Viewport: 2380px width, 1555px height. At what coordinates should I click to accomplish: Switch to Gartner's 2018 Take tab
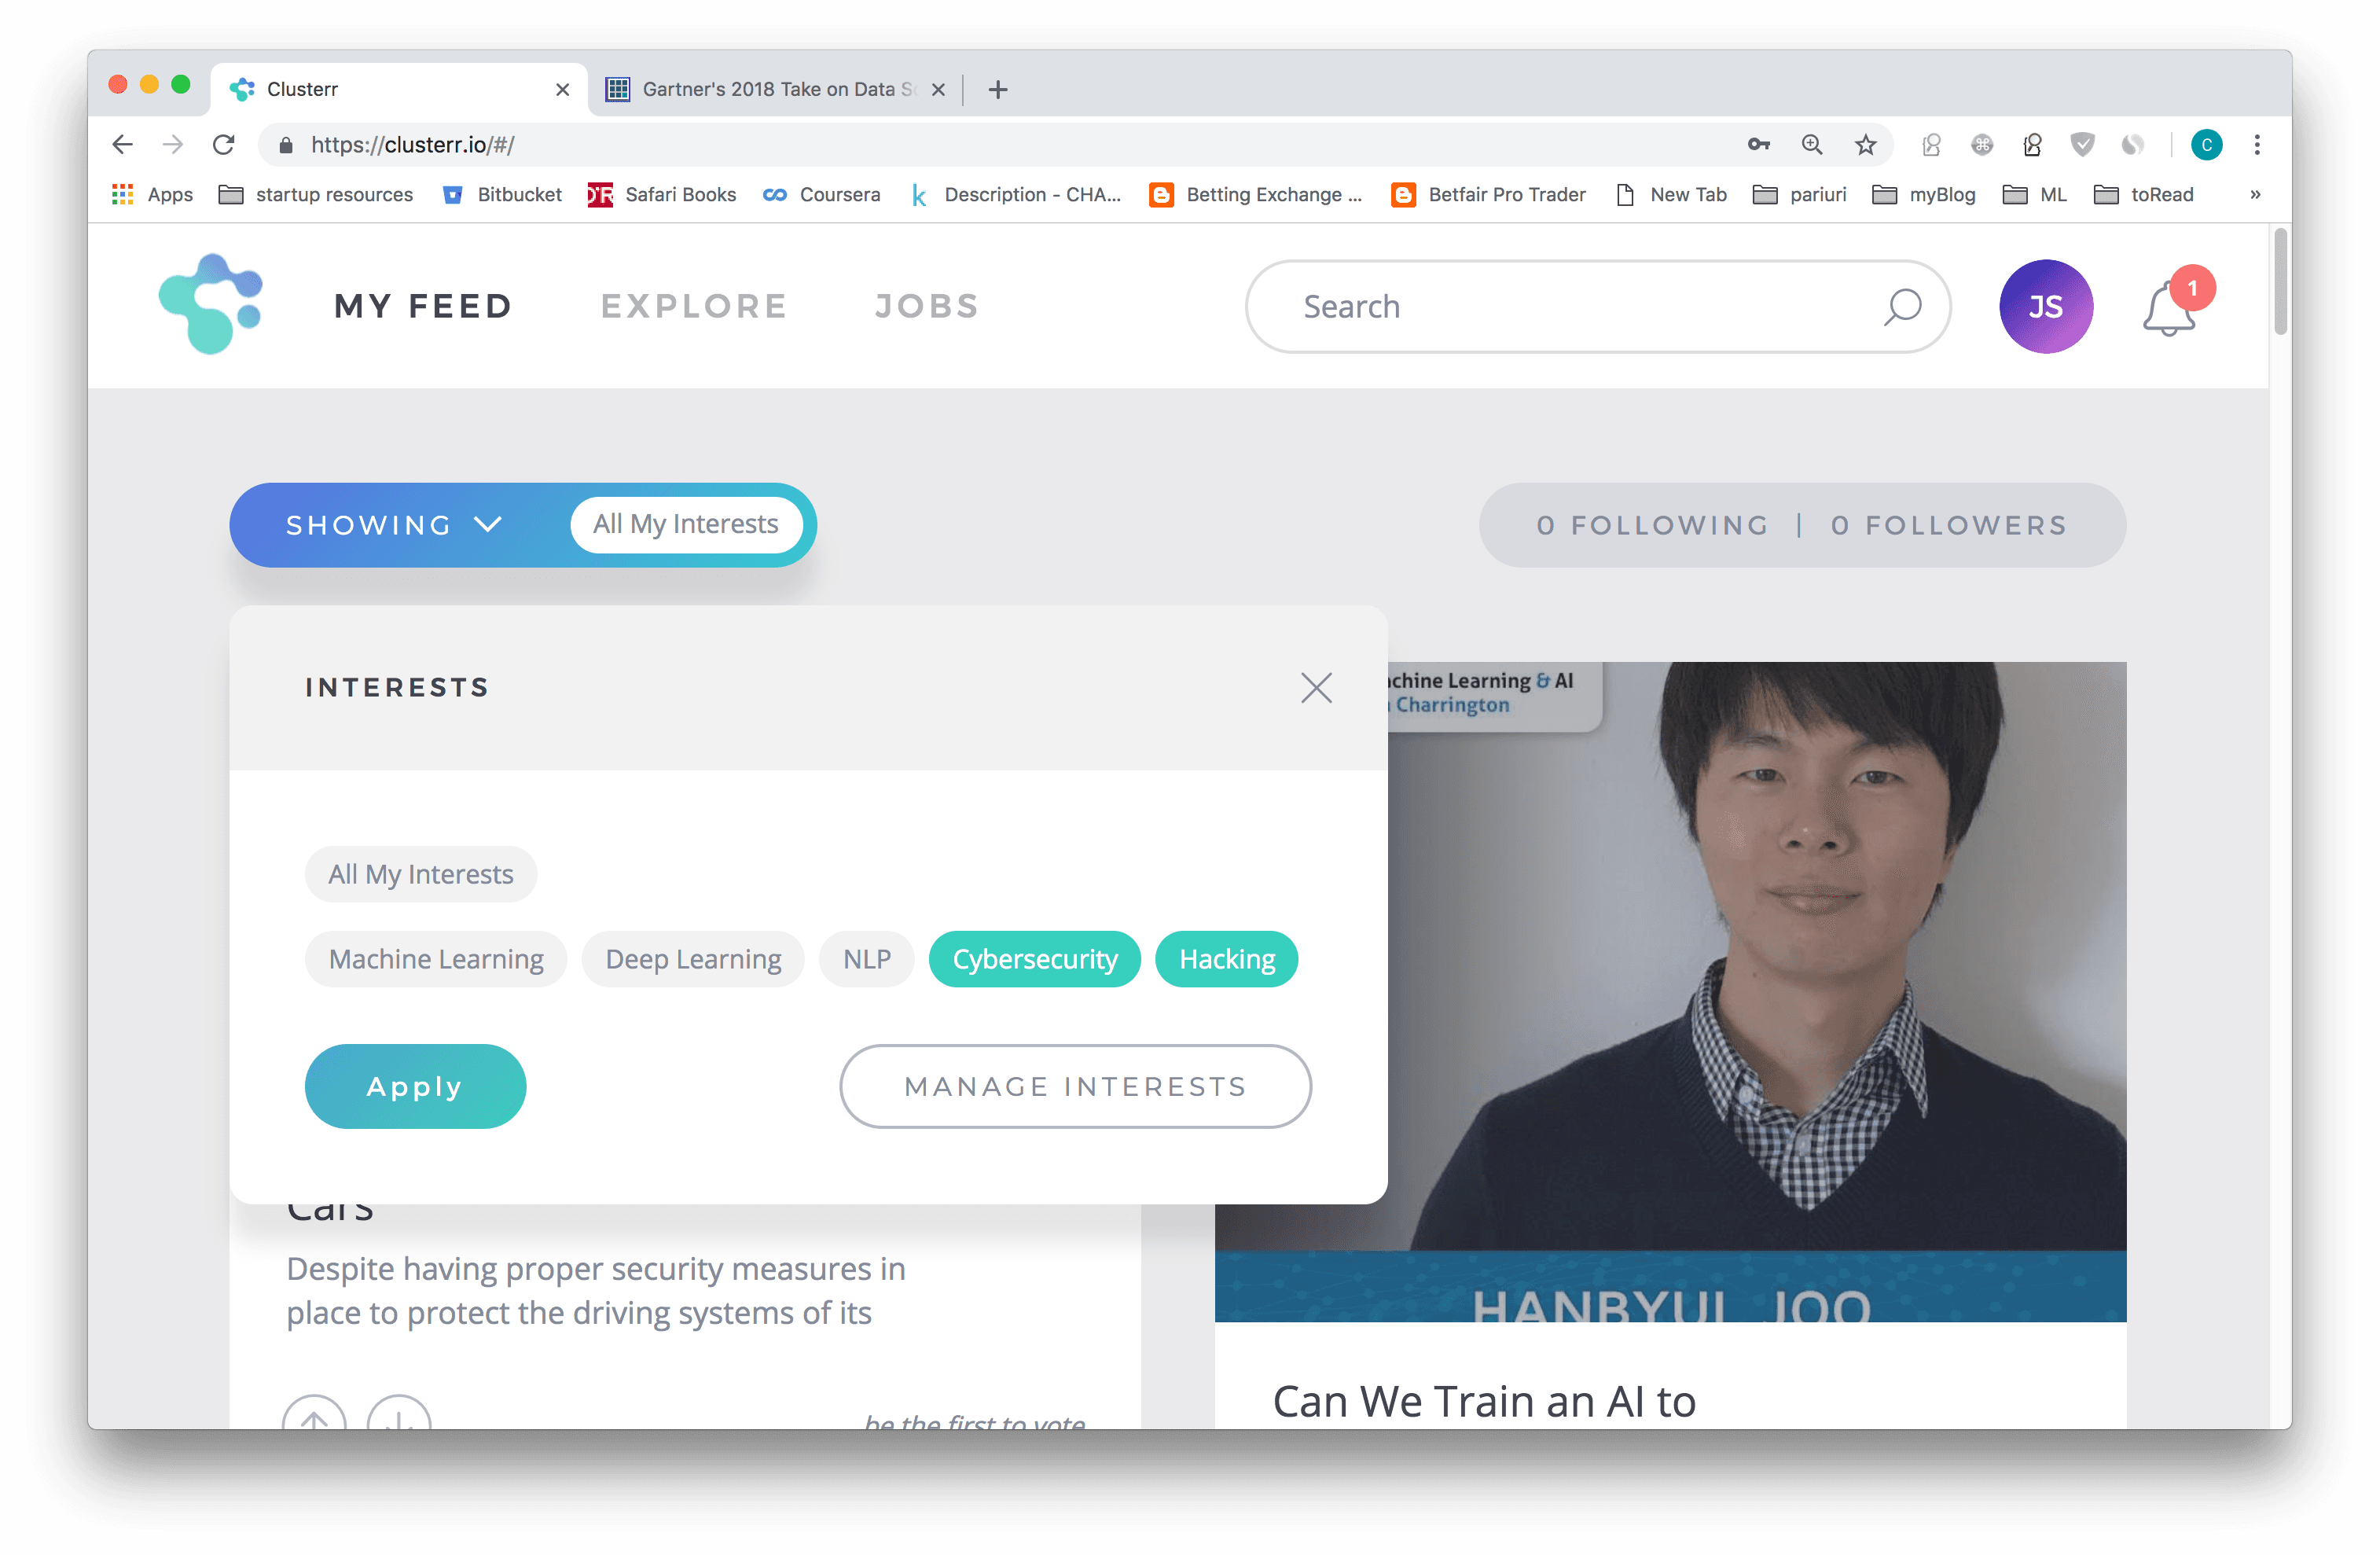pyautogui.click(x=774, y=90)
